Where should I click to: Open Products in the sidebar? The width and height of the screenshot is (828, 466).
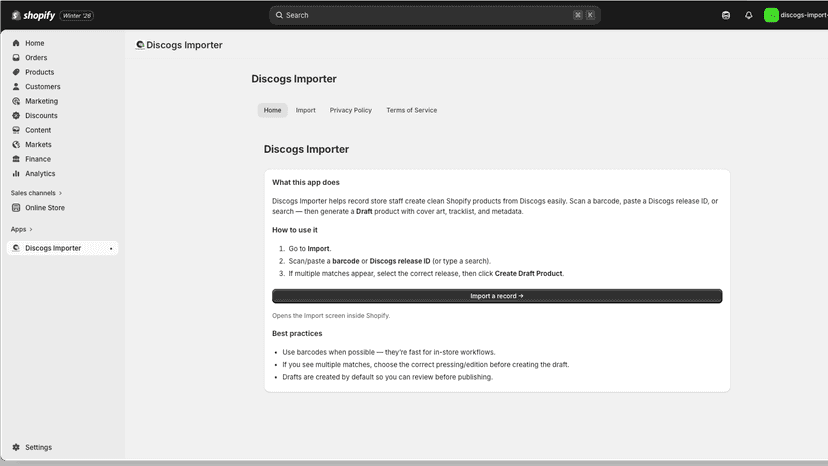click(39, 72)
